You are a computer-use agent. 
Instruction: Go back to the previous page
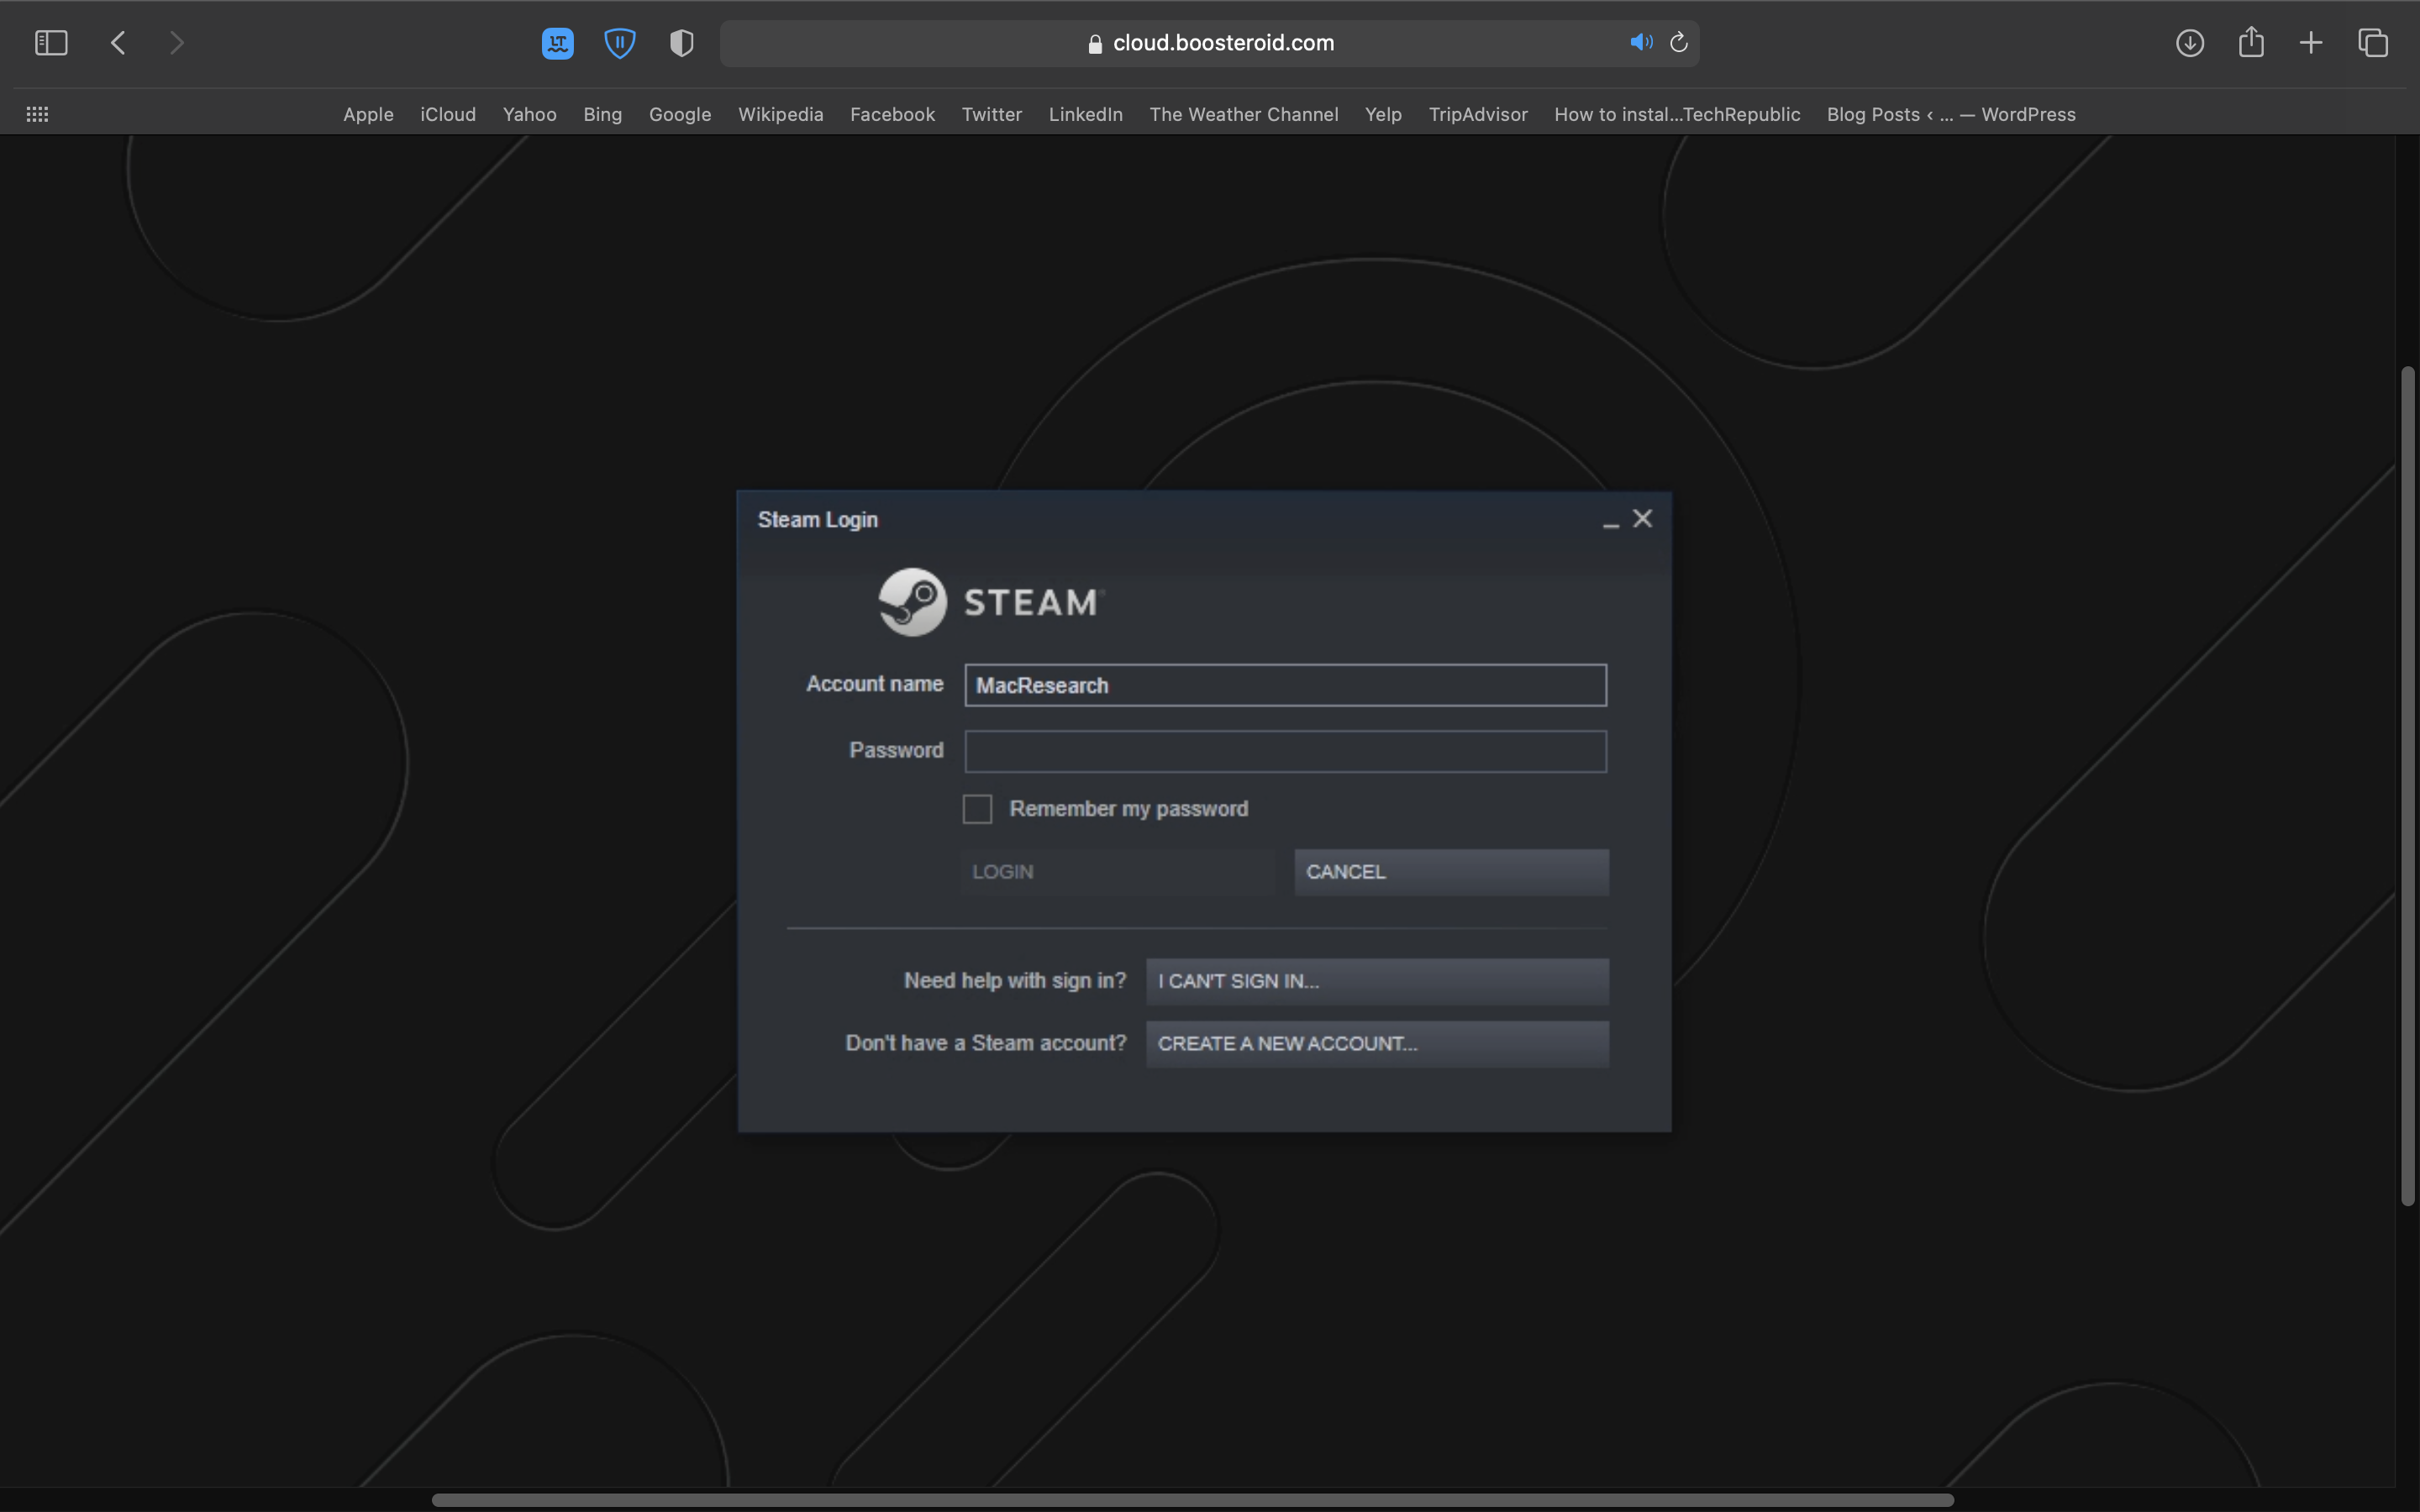point(118,43)
